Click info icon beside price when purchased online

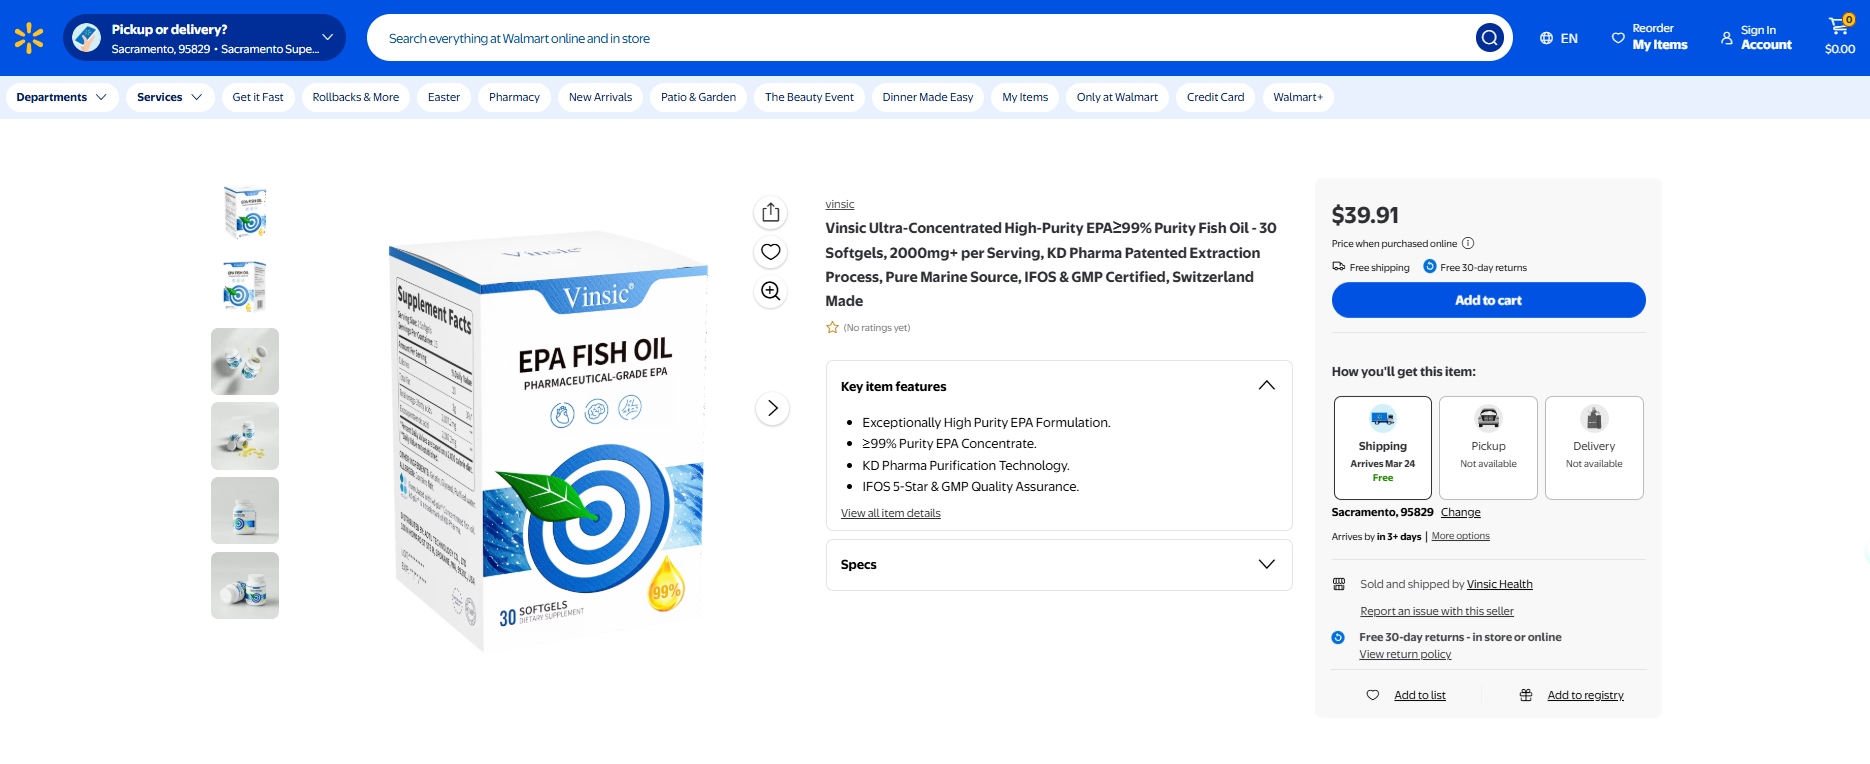[x=1468, y=243]
